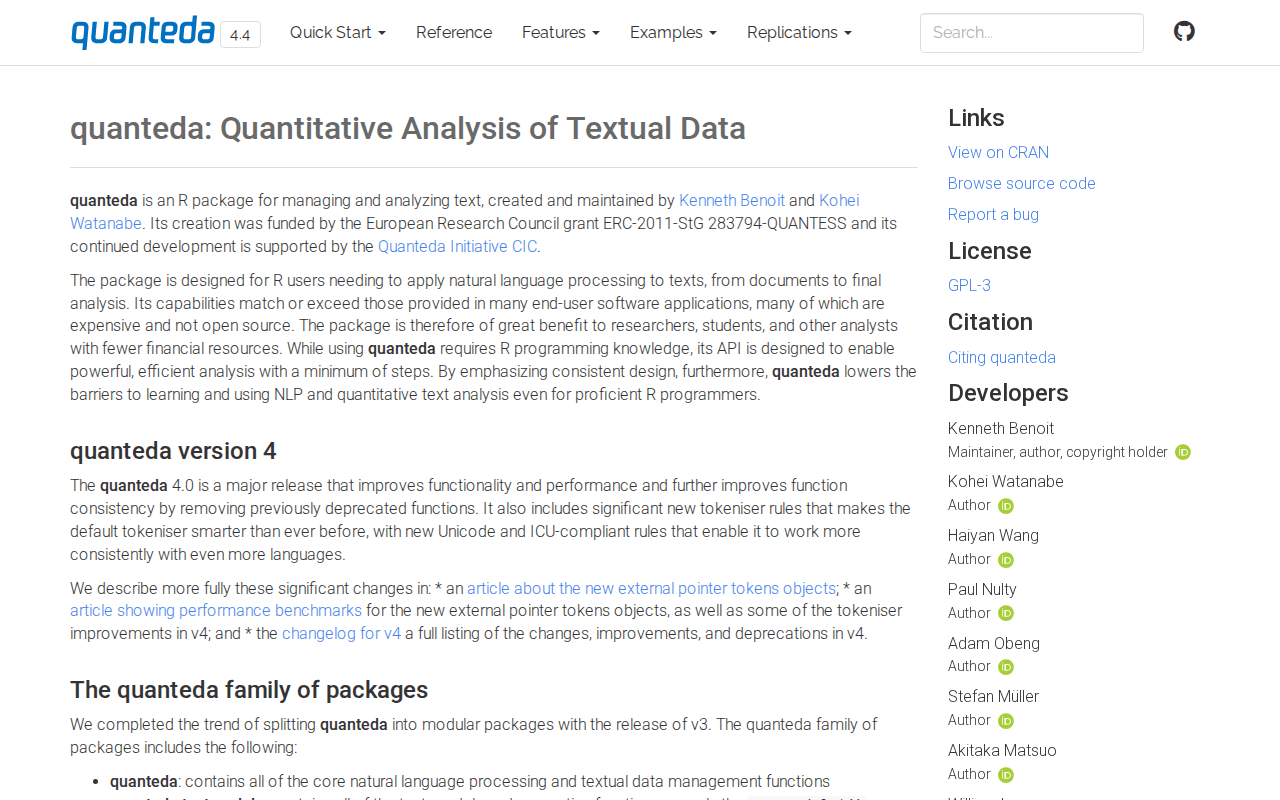Click the version 4.4 badge
The height and width of the screenshot is (800, 1280).
click(240, 35)
